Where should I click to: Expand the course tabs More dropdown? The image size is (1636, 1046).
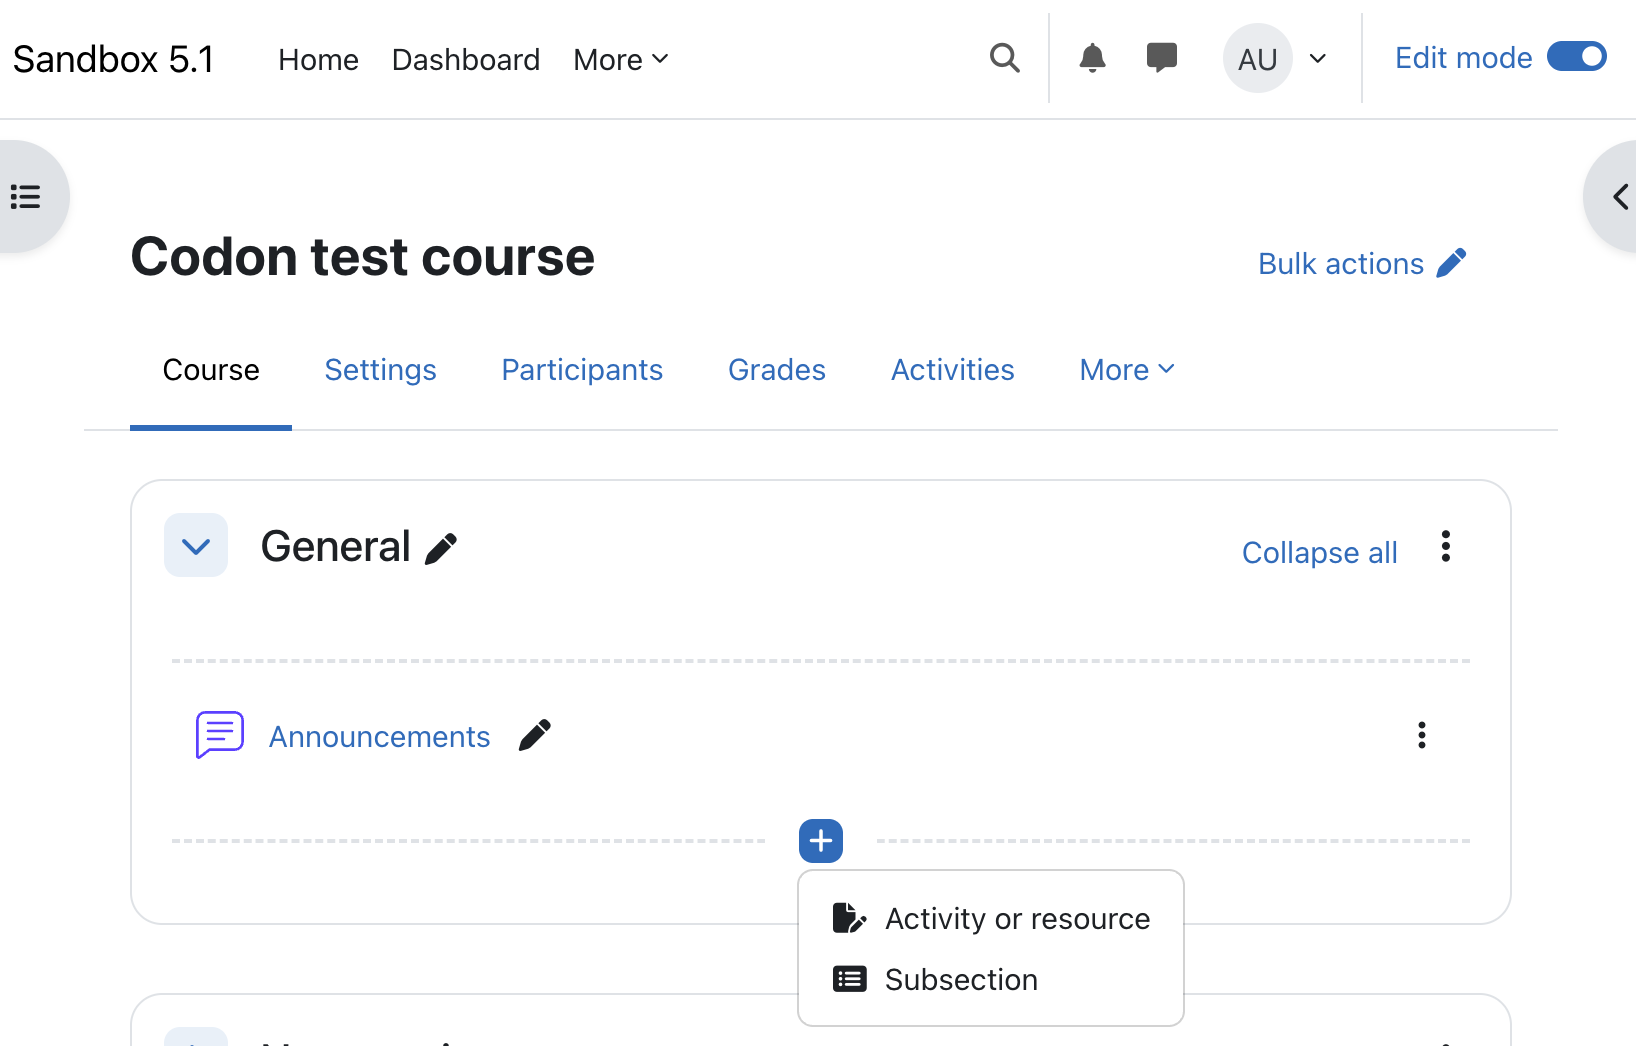pyautogui.click(x=1127, y=370)
